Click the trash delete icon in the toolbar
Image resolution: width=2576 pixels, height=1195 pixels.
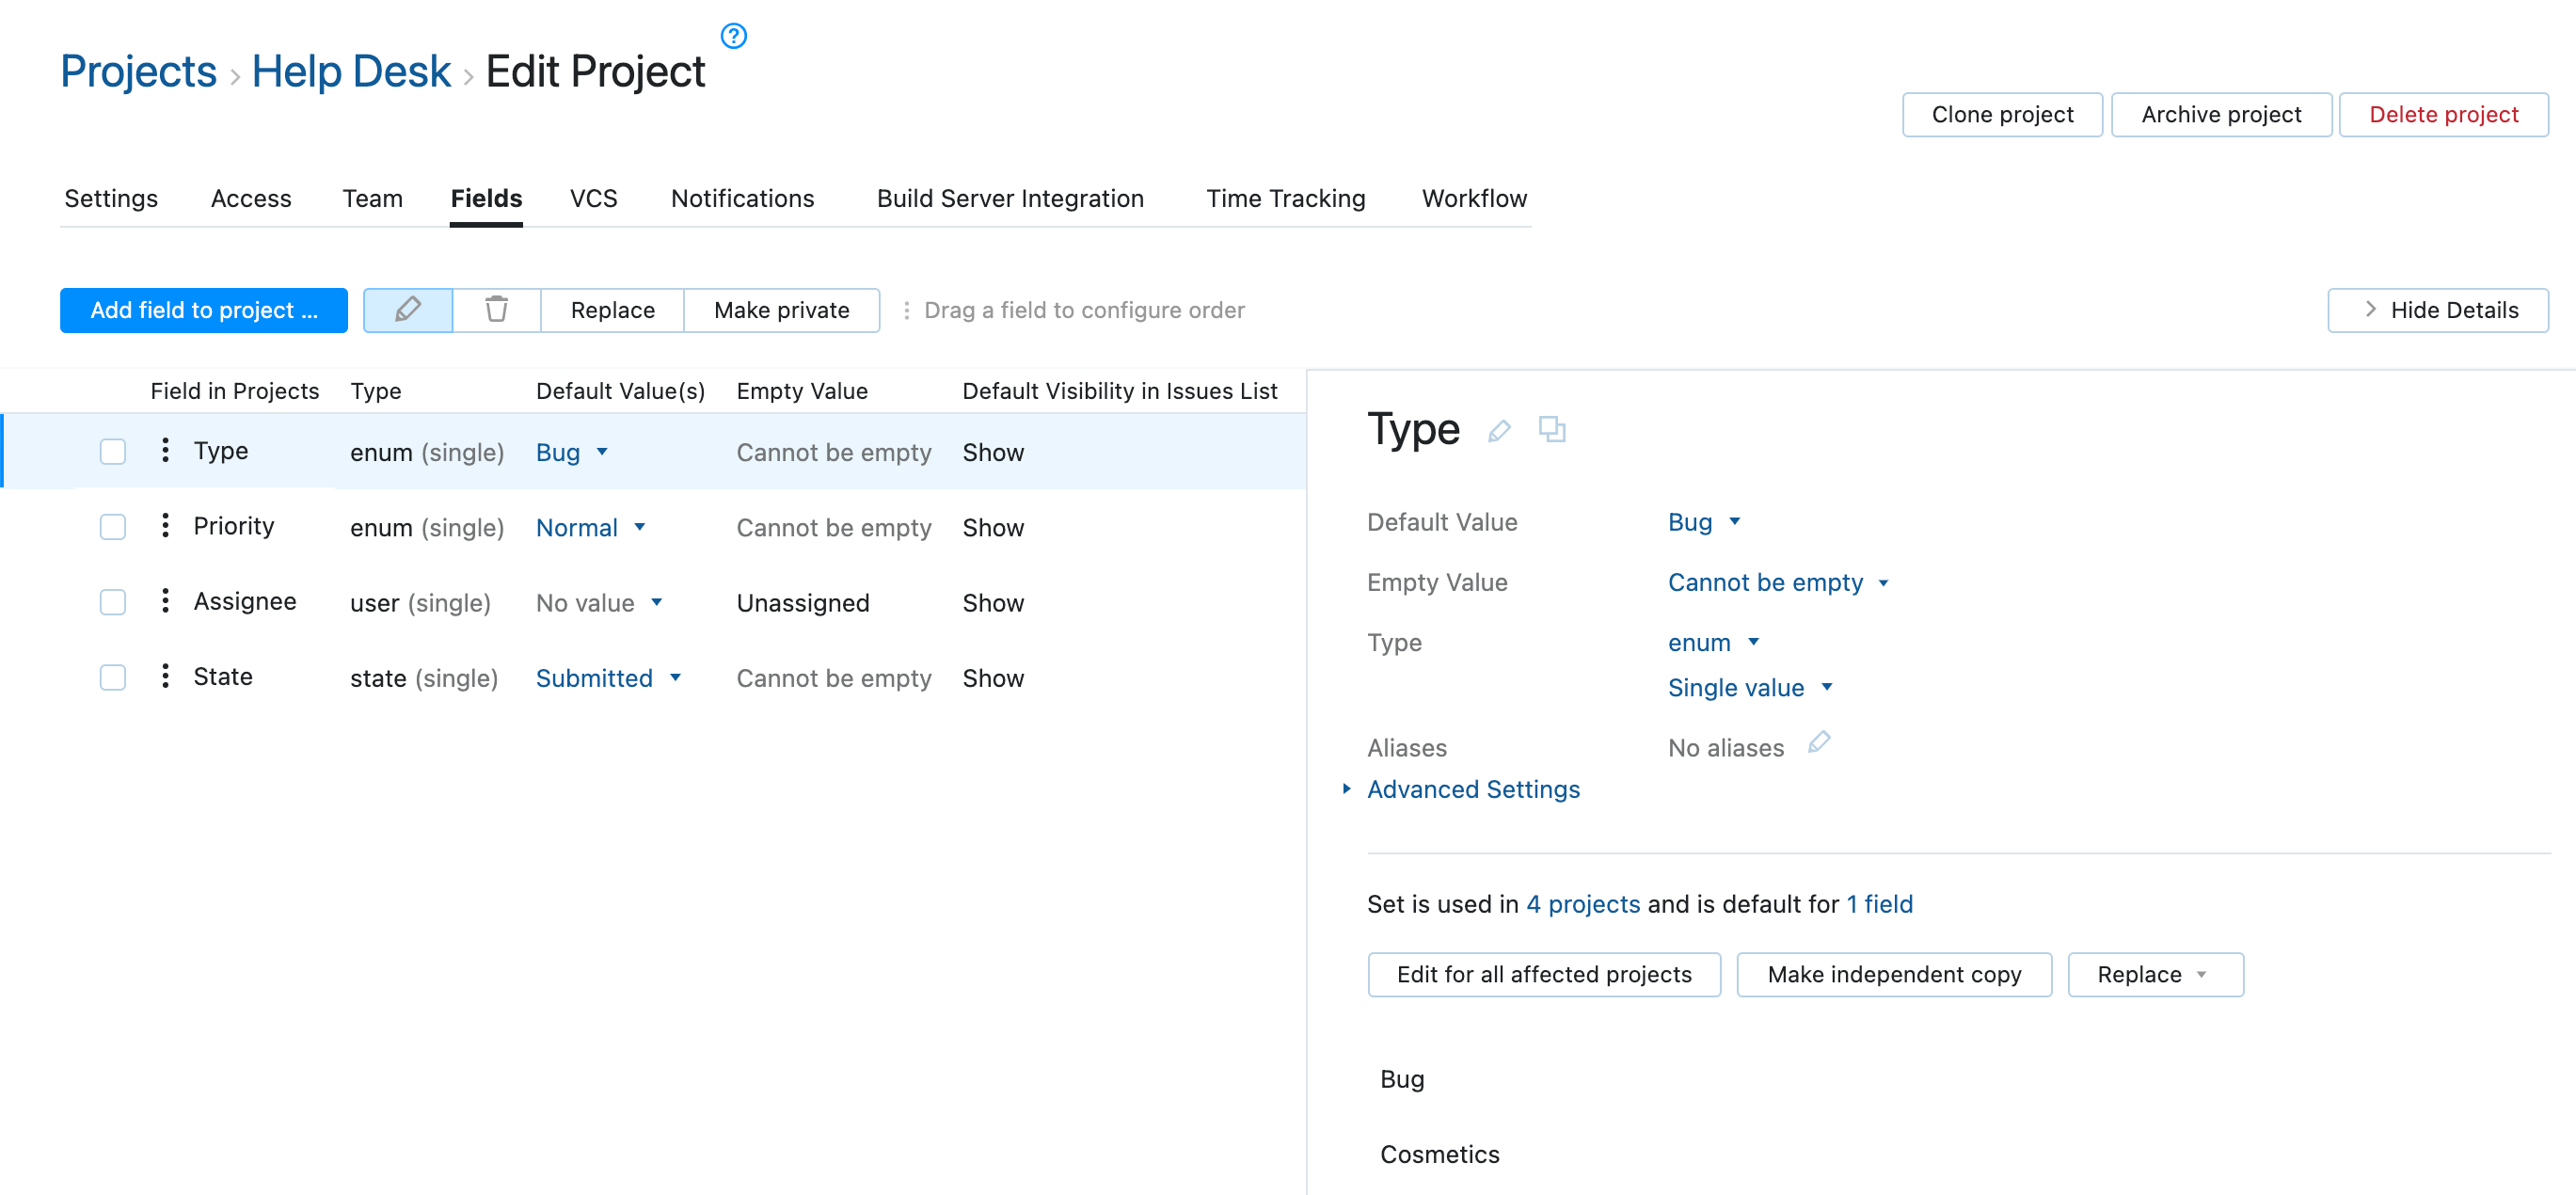coord(496,310)
